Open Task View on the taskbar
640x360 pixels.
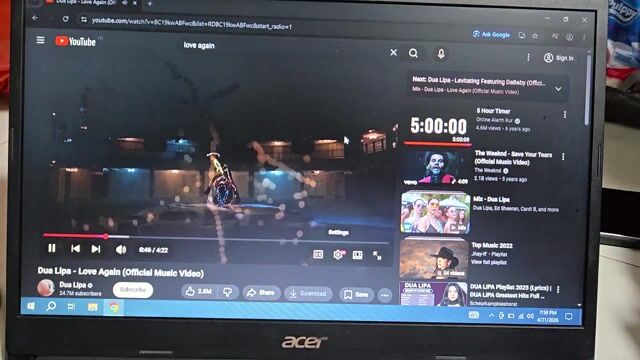point(71,306)
